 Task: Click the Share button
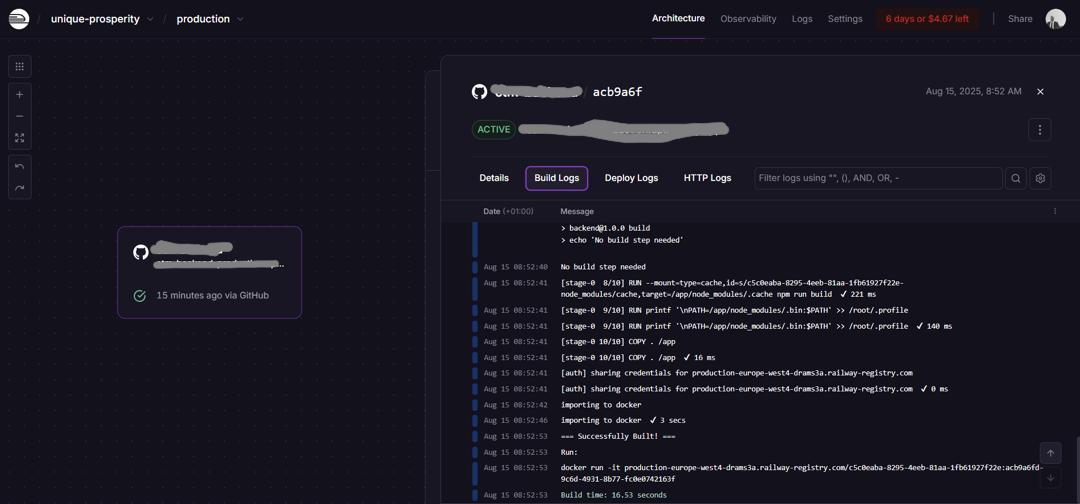(x=1020, y=19)
